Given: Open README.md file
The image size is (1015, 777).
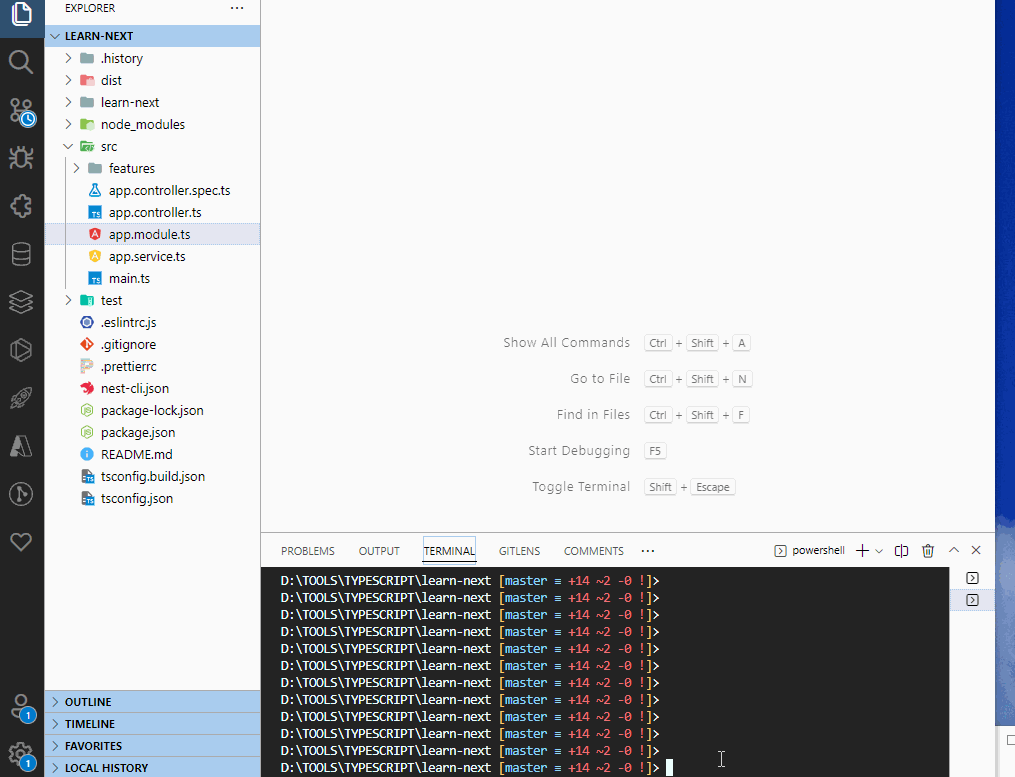Looking at the screenshot, I should click(x=152, y=455).
